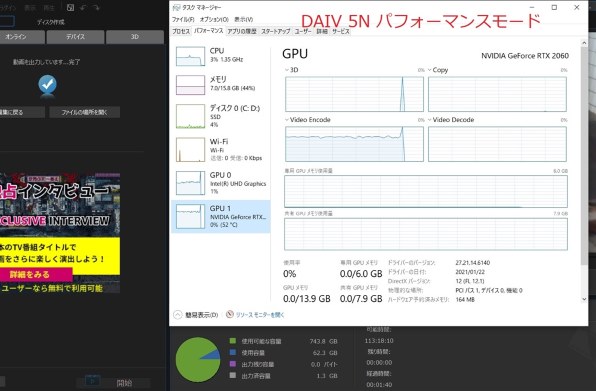Click the save icon in editor toolbar

coord(70,8)
